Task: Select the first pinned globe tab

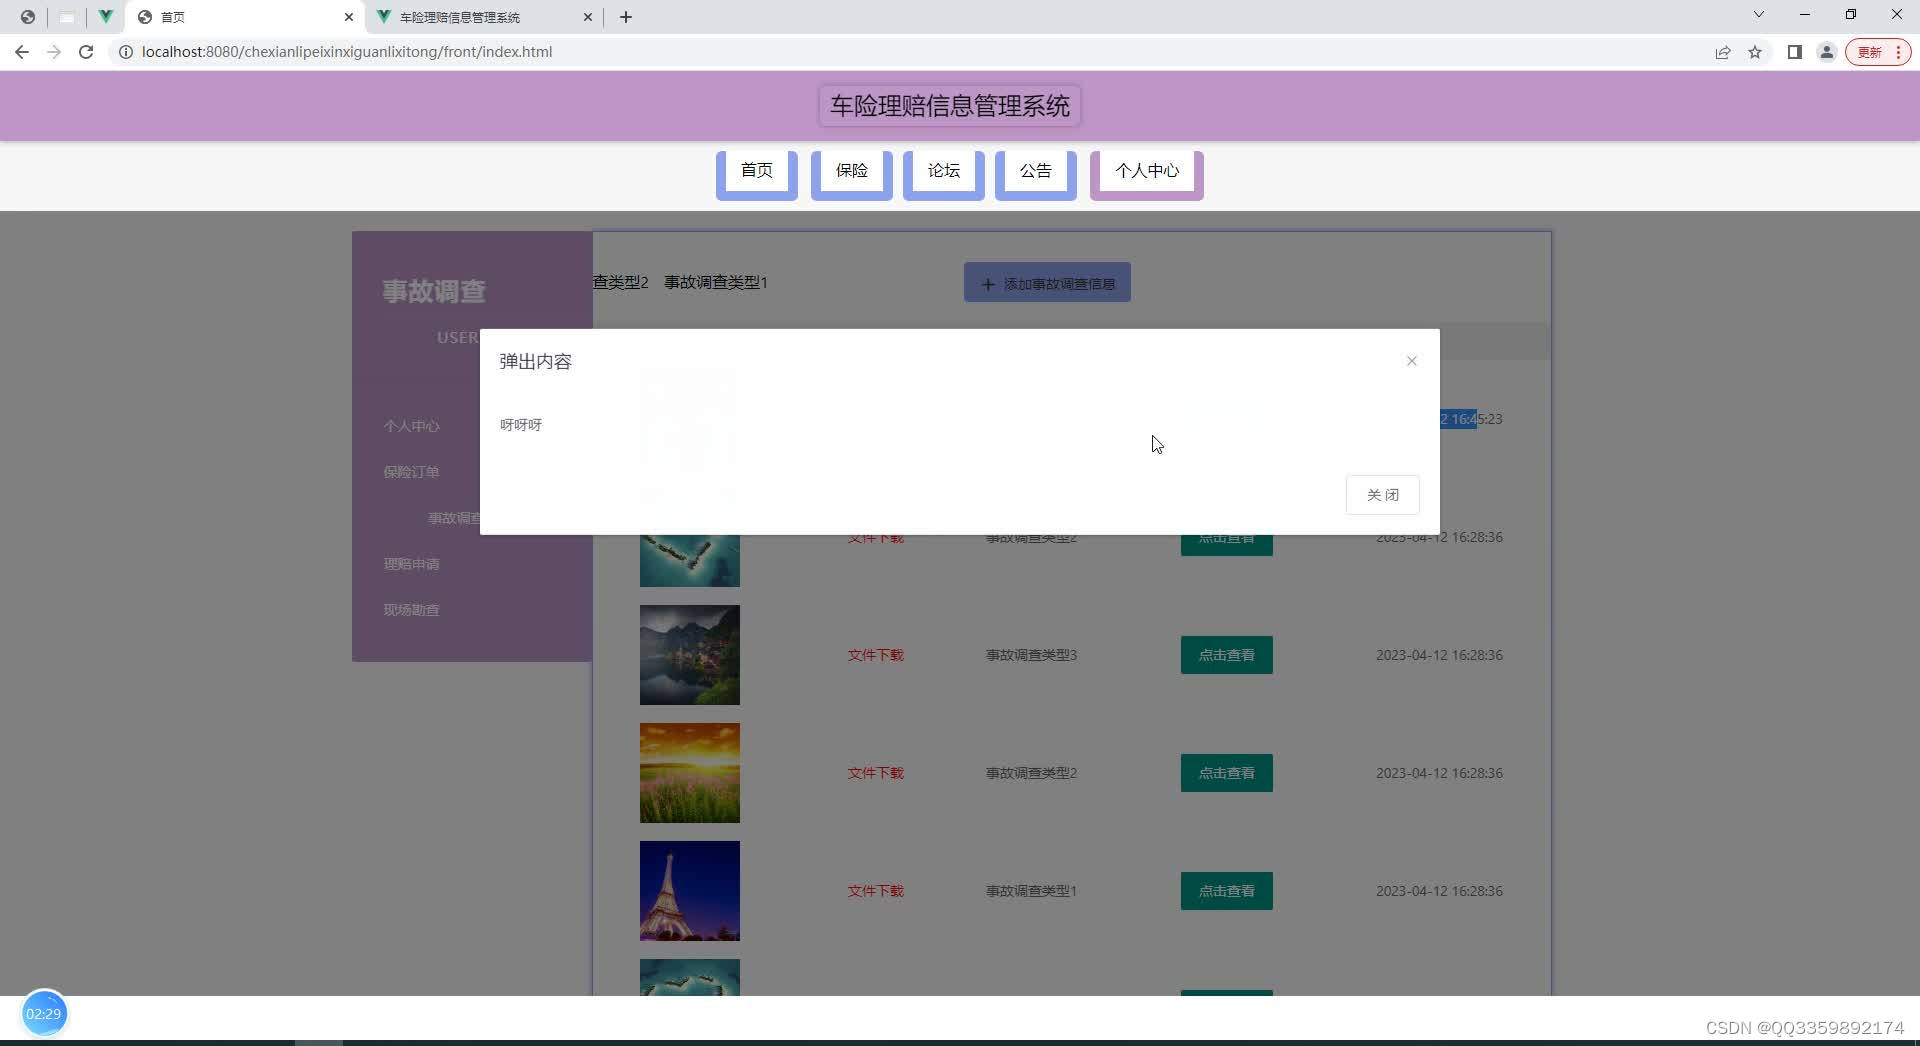Action: pos(27,17)
